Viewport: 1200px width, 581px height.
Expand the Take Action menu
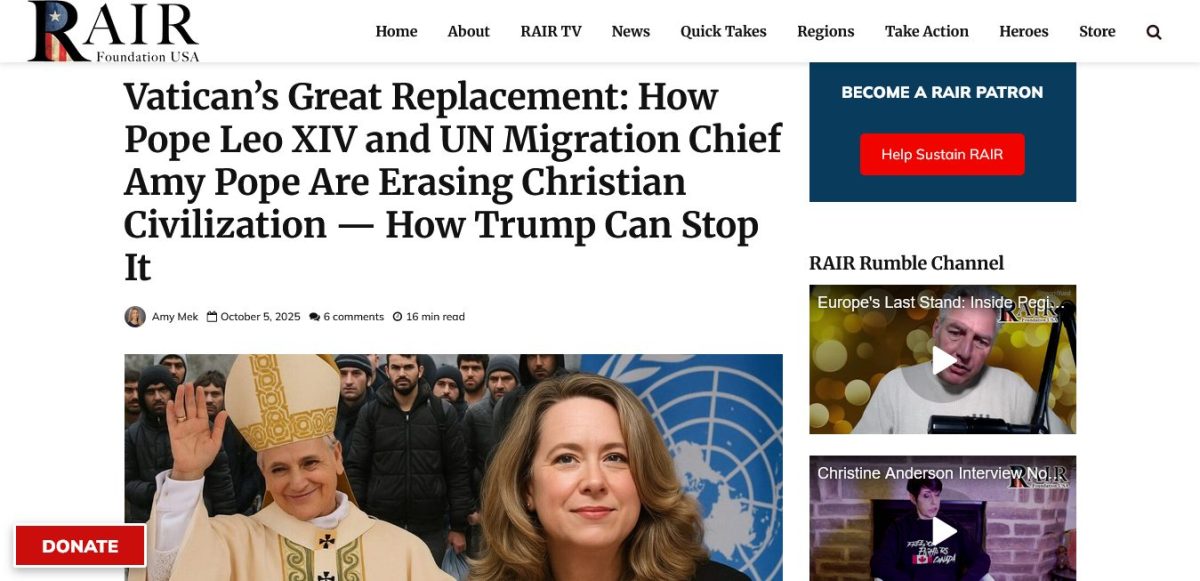click(x=927, y=31)
